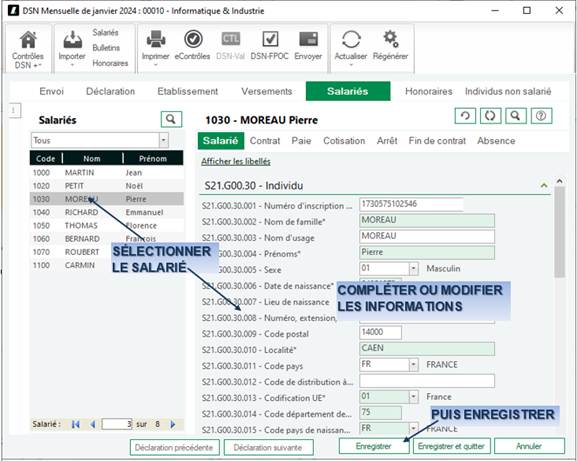The image size is (577, 461).
Task: Switch to the Déclaration tab
Action: click(x=110, y=91)
